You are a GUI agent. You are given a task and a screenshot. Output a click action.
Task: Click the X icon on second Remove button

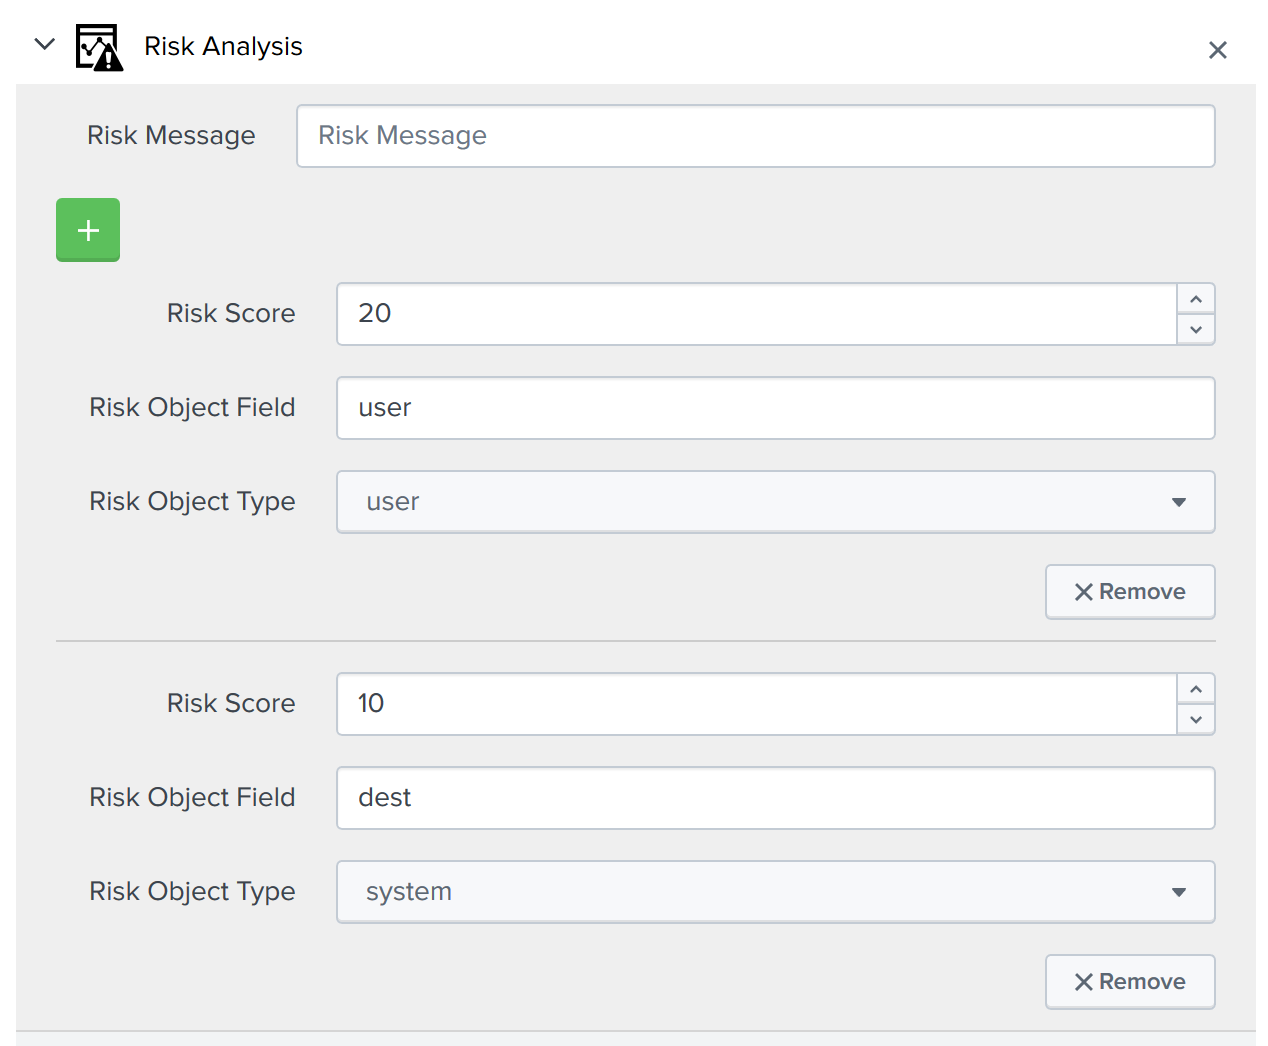1083,981
